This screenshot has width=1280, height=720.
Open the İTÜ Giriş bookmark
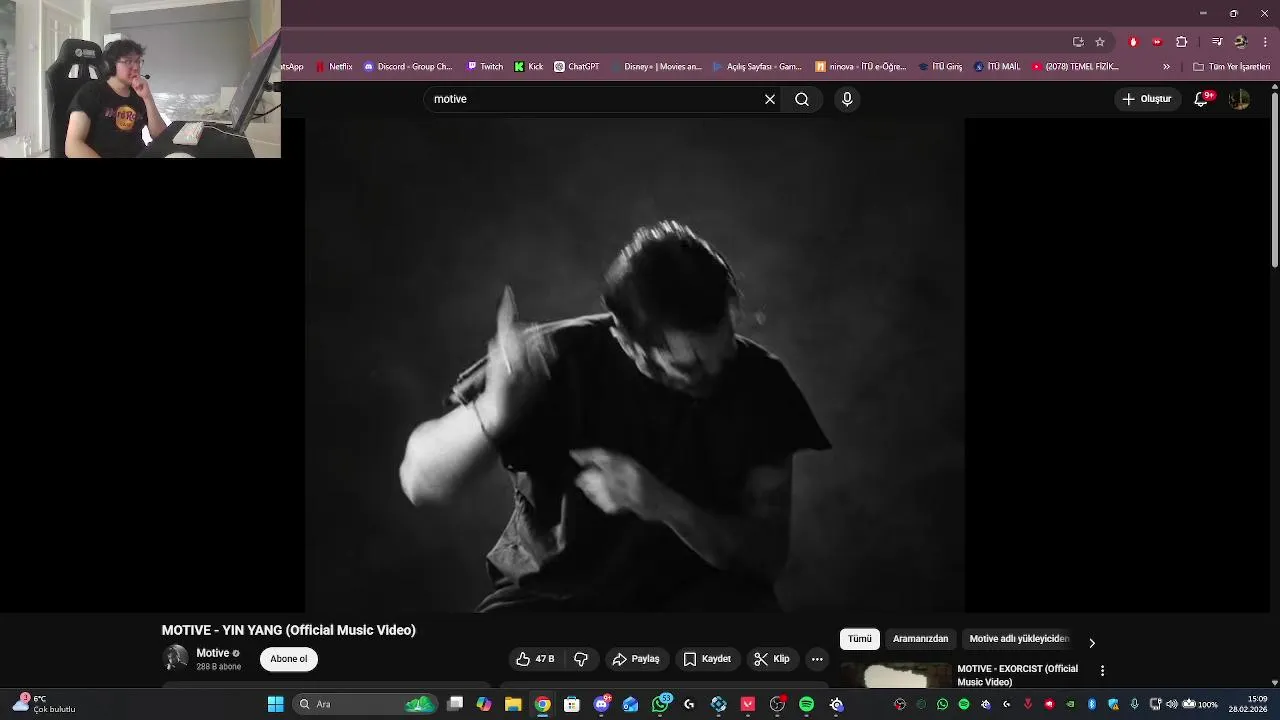click(940, 67)
